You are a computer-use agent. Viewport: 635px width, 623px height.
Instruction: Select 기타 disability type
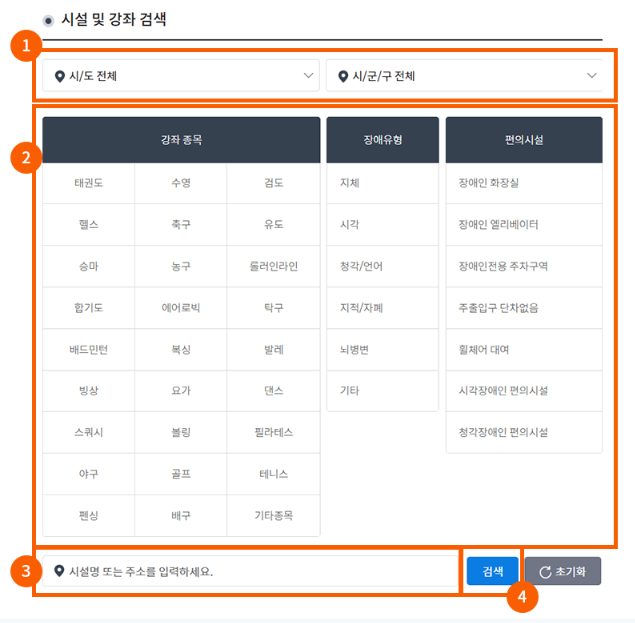[x=383, y=391]
